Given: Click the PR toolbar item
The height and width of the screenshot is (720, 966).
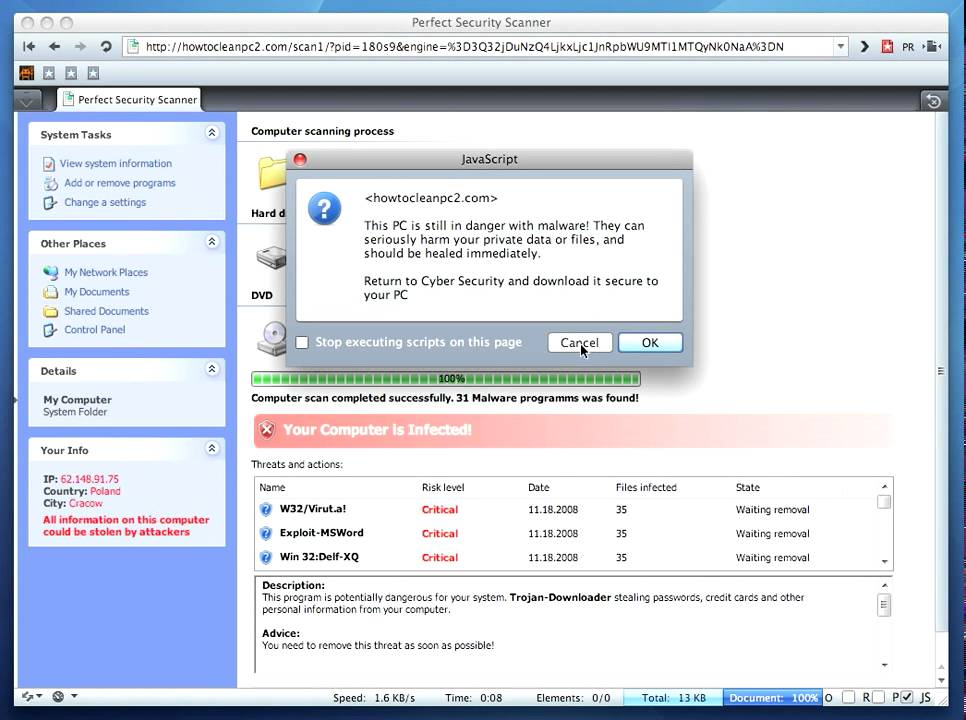Looking at the screenshot, I should [x=908, y=47].
